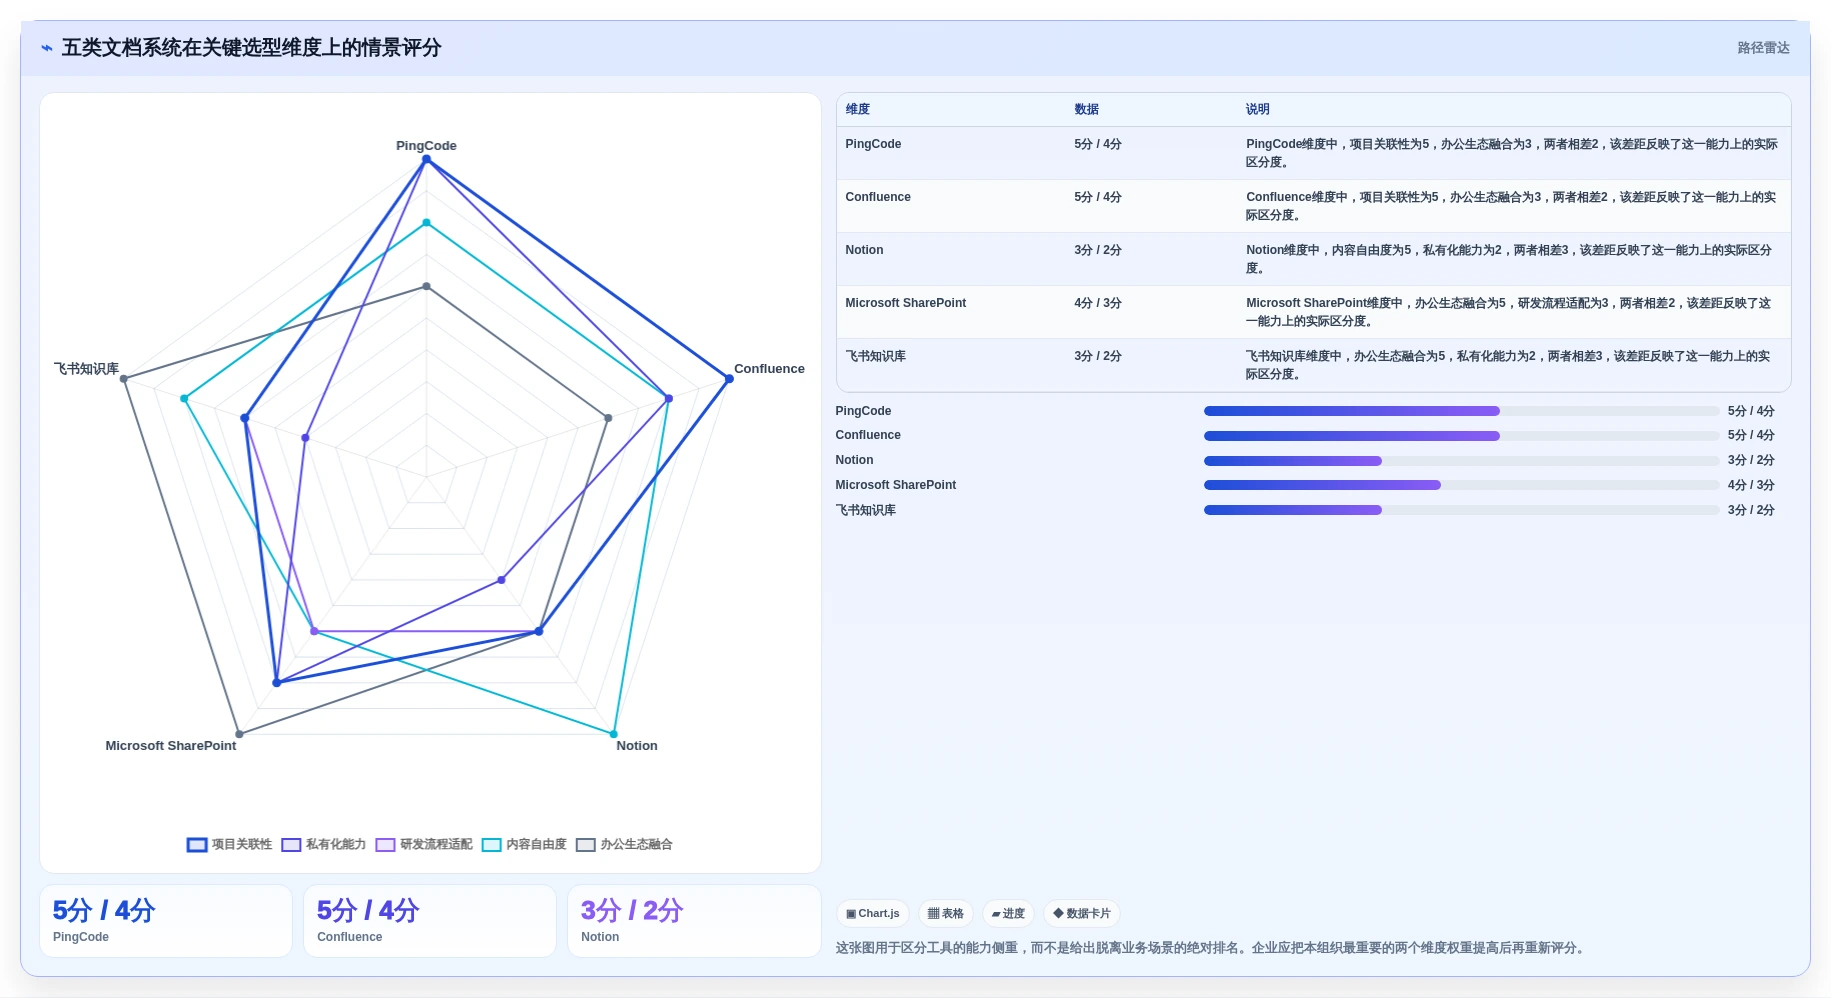This screenshot has height=998, width=1831.
Task: Click the Notion table row name
Action: tap(864, 250)
